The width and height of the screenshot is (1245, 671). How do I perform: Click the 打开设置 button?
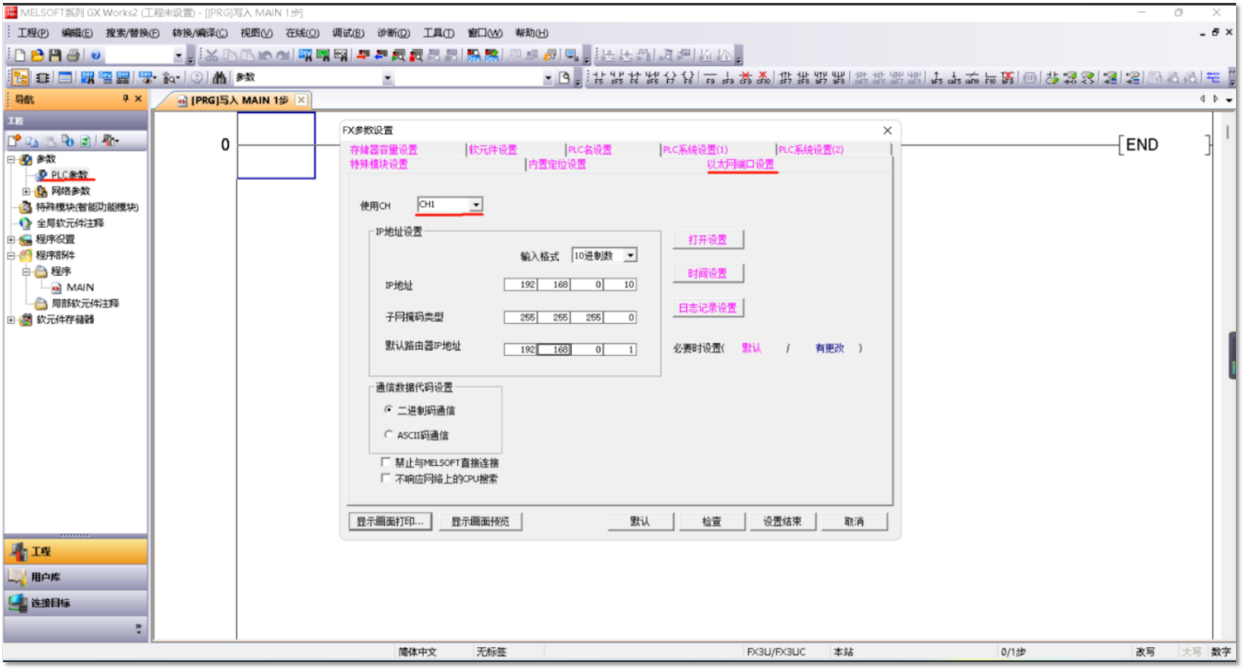708,240
